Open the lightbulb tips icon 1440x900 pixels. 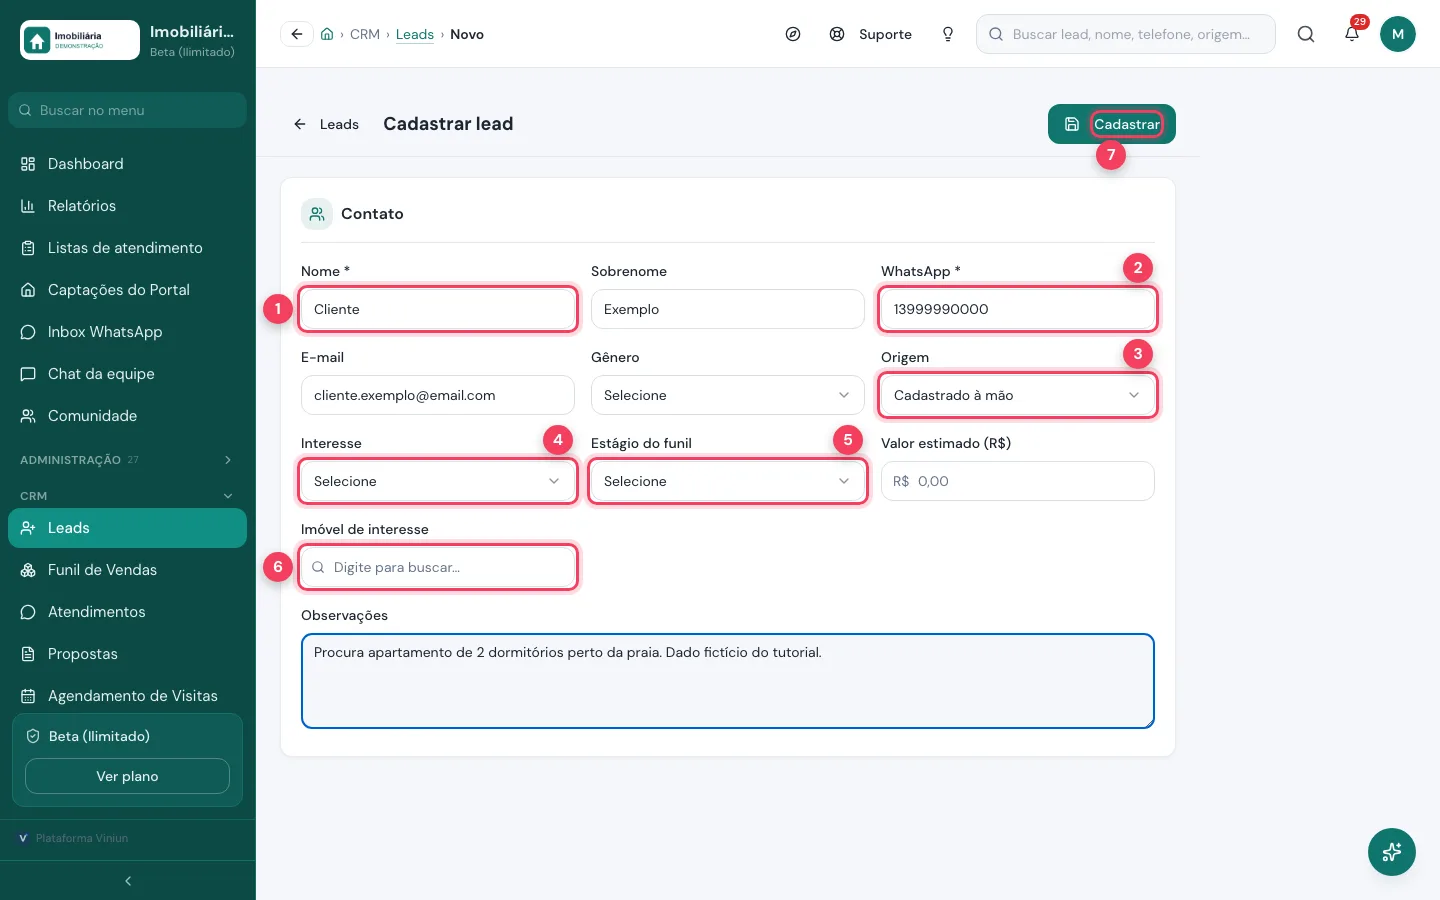coord(948,34)
